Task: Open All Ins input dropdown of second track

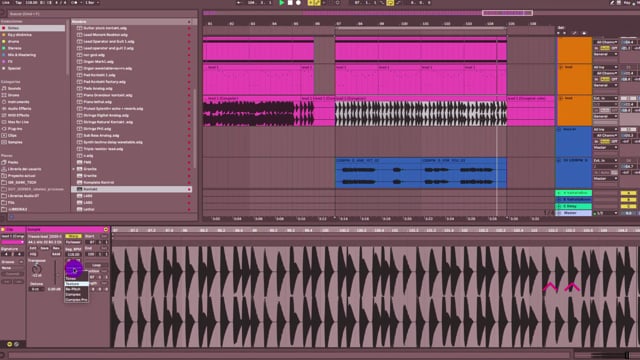Action: [606, 67]
